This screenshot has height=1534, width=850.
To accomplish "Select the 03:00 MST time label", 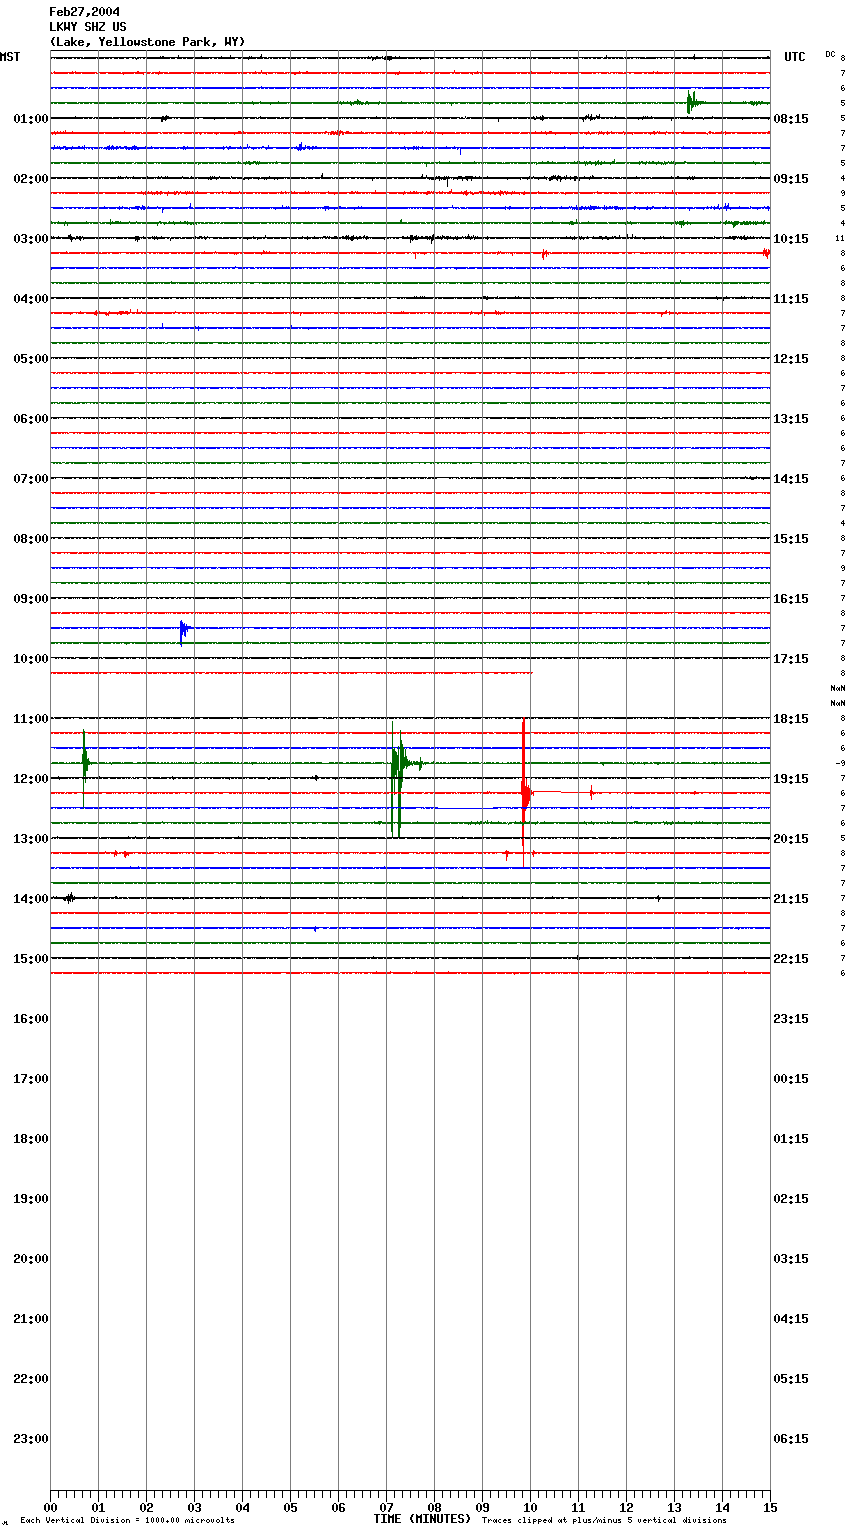I will [31, 239].
